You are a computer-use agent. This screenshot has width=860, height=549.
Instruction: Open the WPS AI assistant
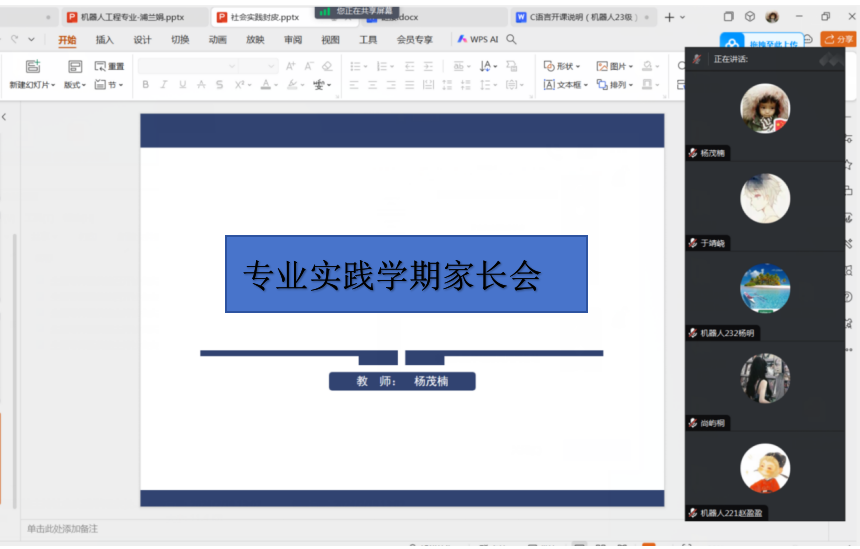click(x=478, y=39)
